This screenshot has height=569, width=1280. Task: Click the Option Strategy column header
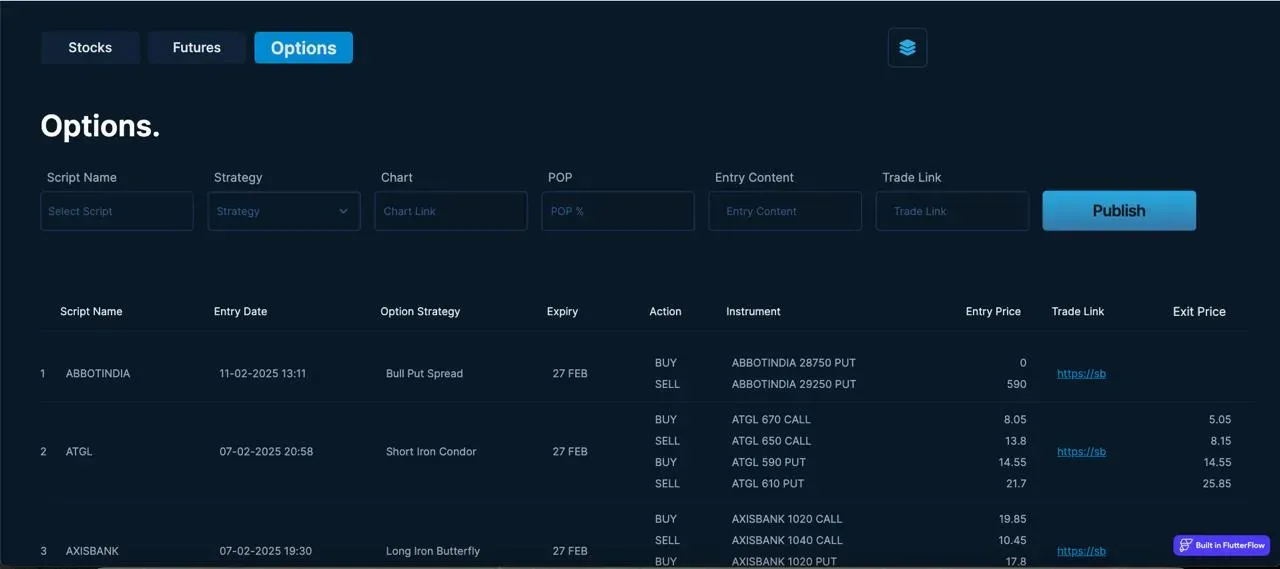pyautogui.click(x=420, y=311)
